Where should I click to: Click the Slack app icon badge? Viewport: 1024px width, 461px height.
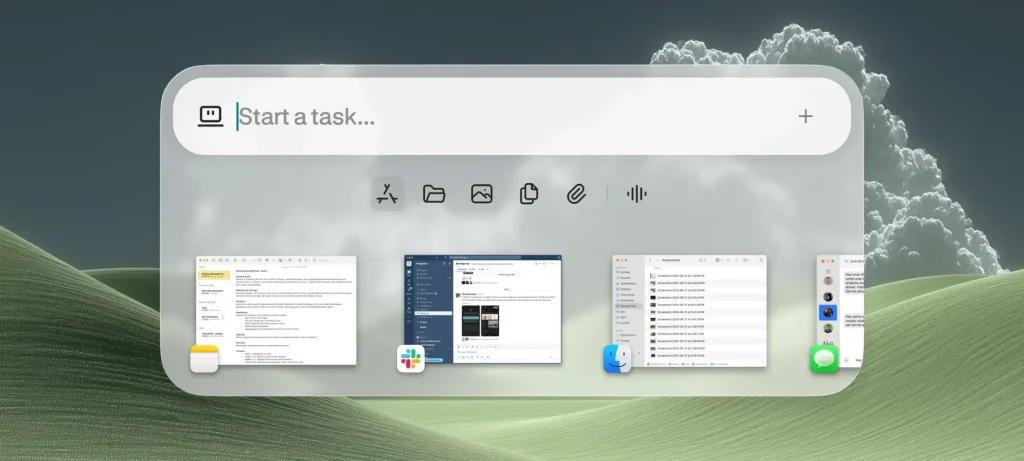tap(411, 359)
